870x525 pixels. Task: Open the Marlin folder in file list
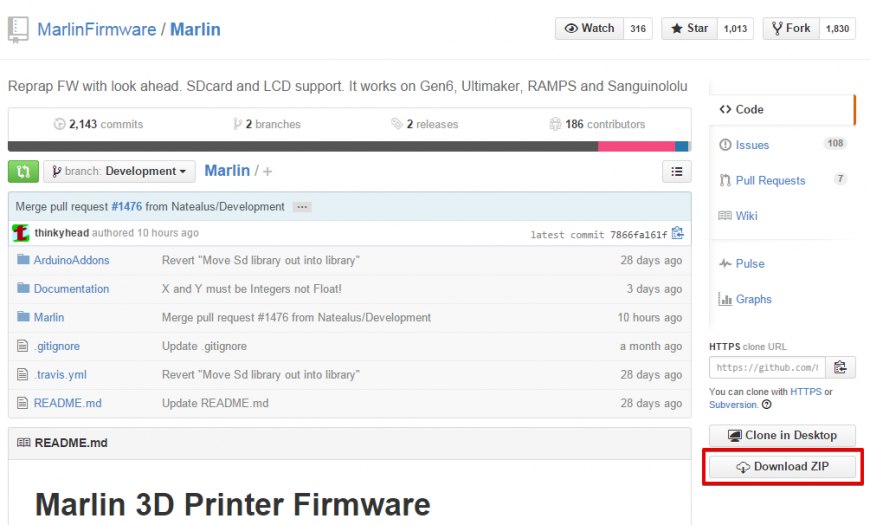[49, 317]
